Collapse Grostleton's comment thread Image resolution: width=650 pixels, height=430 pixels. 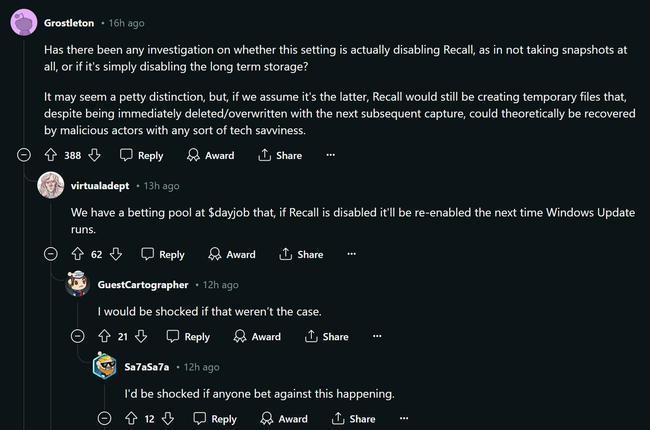[x=24, y=155]
